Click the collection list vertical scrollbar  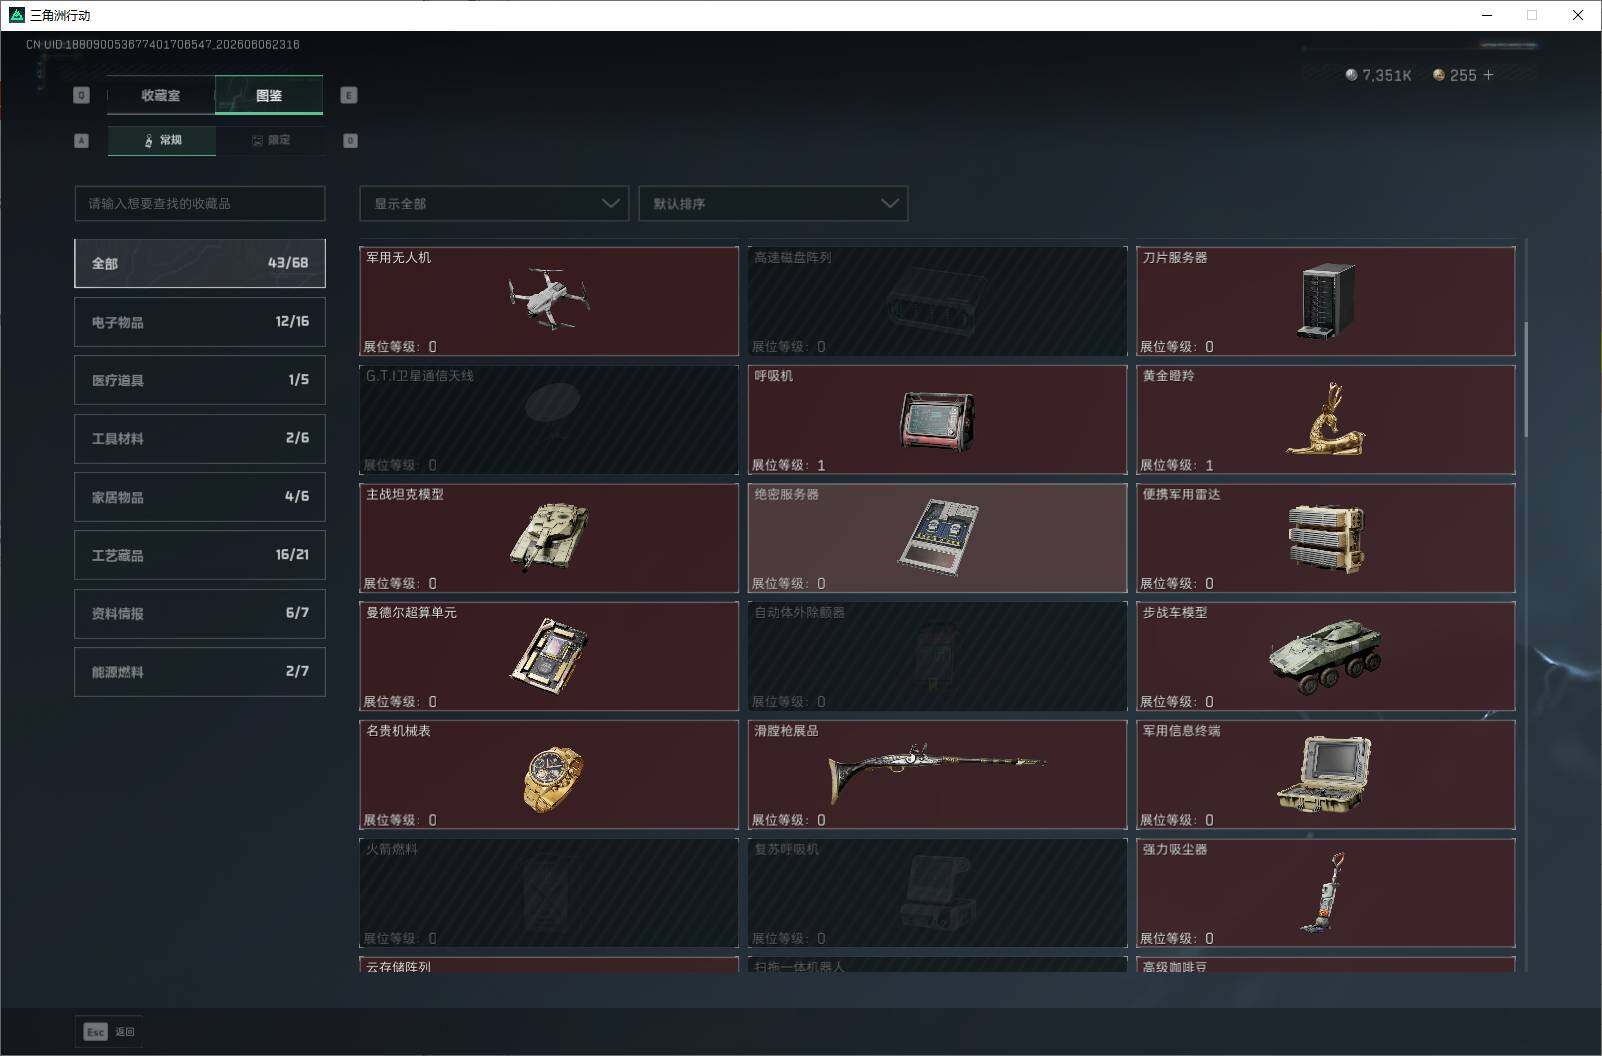(1526, 380)
